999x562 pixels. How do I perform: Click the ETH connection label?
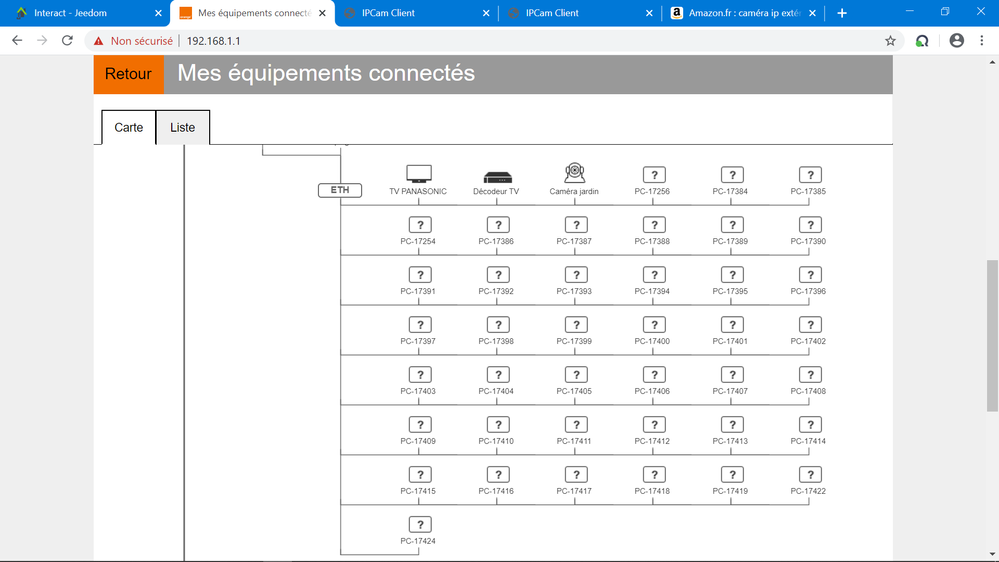click(340, 190)
